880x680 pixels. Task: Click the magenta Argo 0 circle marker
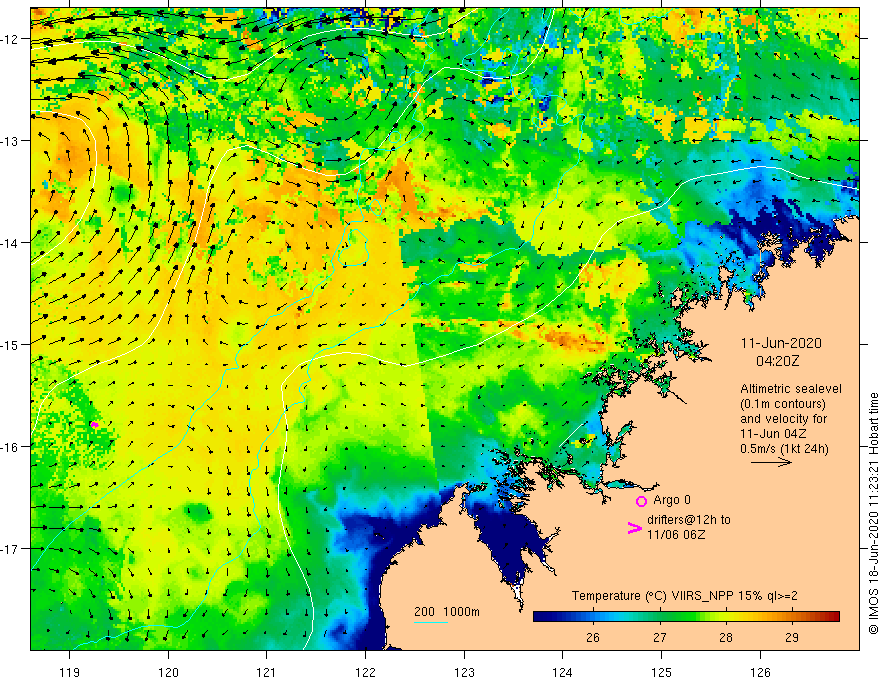pyautogui.click(x=641, y=501)
